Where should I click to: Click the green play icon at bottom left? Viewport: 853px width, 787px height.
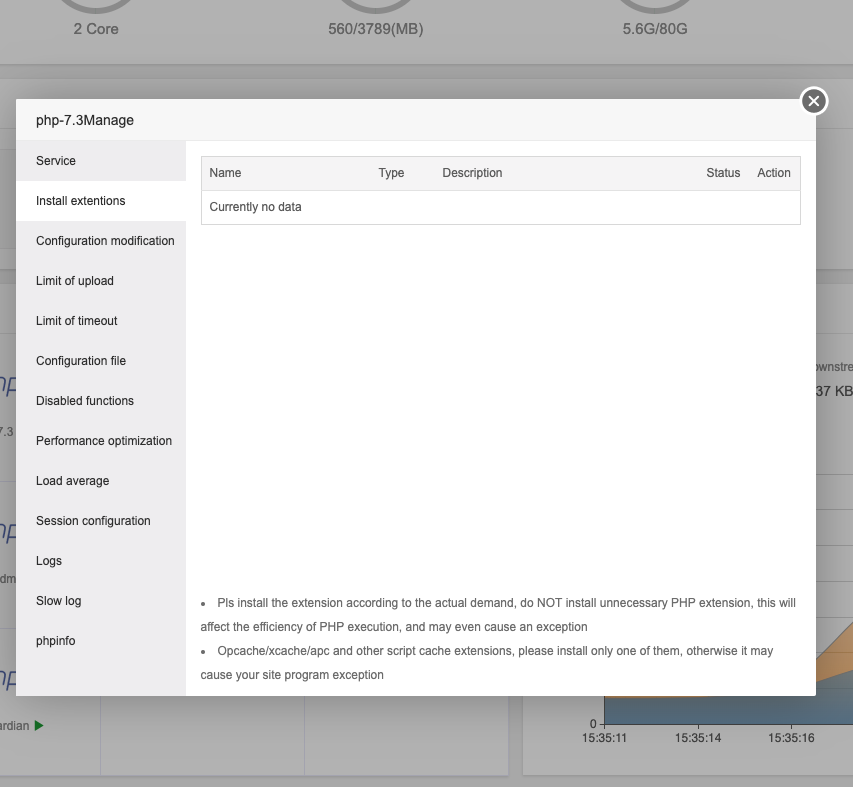coord(39,725)
